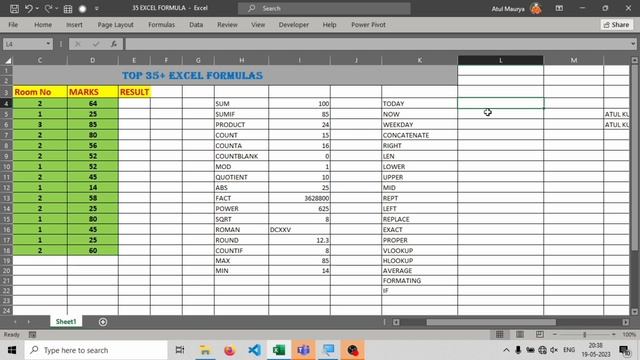Click the 100% zoom level
This screenshot has height=360, width=640.
(x=629, y=334)
